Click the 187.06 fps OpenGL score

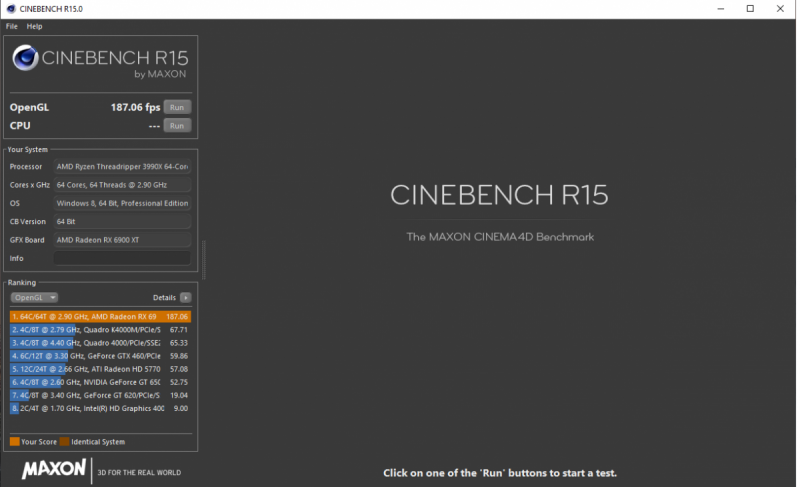pyautogui.click(x=135, y=107)
